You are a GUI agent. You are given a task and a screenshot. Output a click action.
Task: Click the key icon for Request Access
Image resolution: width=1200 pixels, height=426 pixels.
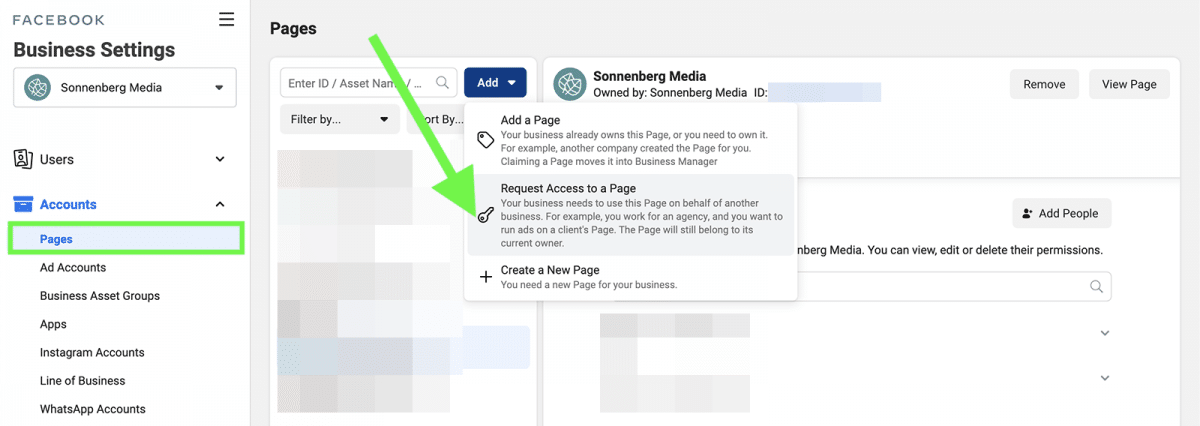485,215
